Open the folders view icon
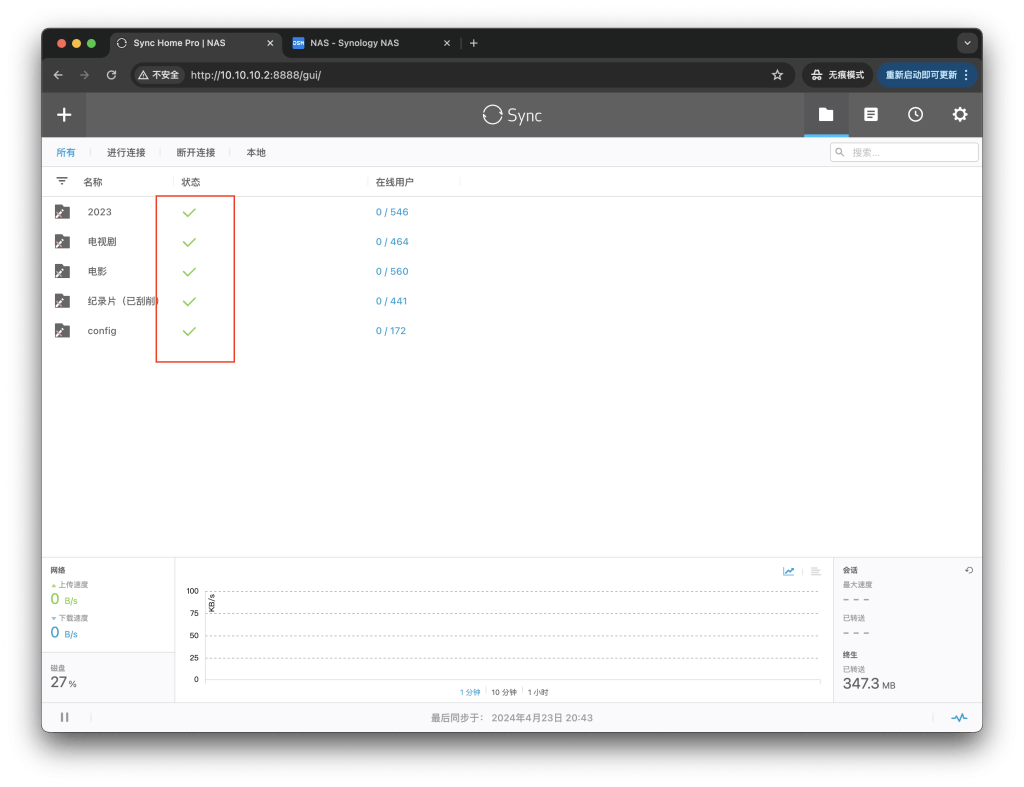The width and height of the screenshot is (1024, 787). click(x=826, y=114)
